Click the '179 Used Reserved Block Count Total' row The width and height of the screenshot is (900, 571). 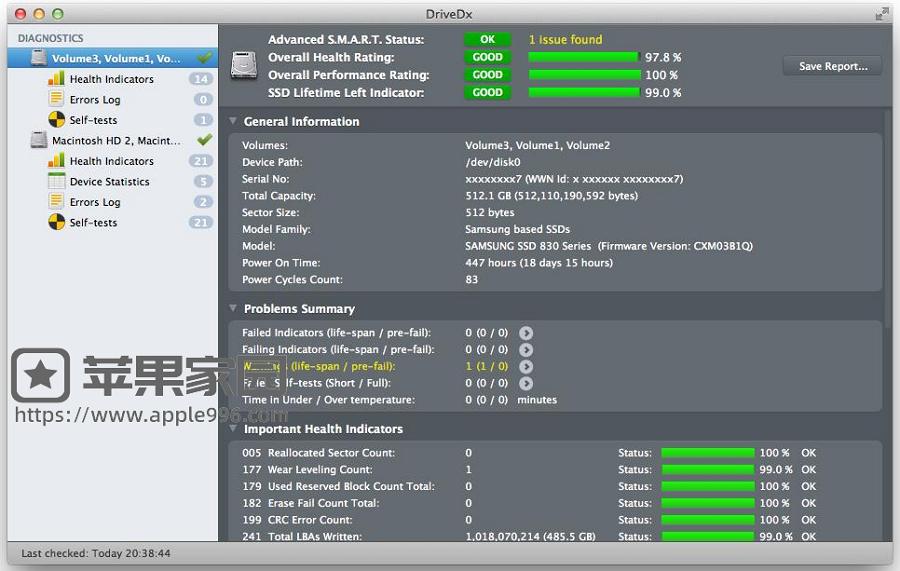[x=554, y=486]
